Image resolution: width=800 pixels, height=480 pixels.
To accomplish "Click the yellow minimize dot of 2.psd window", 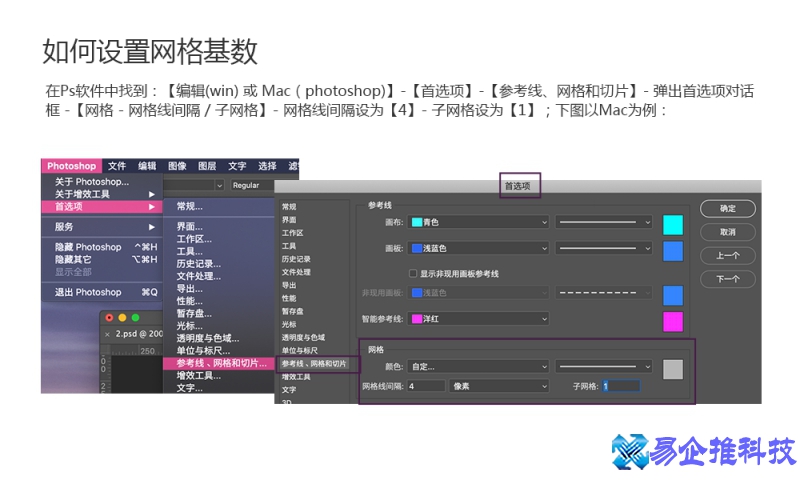I will tap(122, 318).
